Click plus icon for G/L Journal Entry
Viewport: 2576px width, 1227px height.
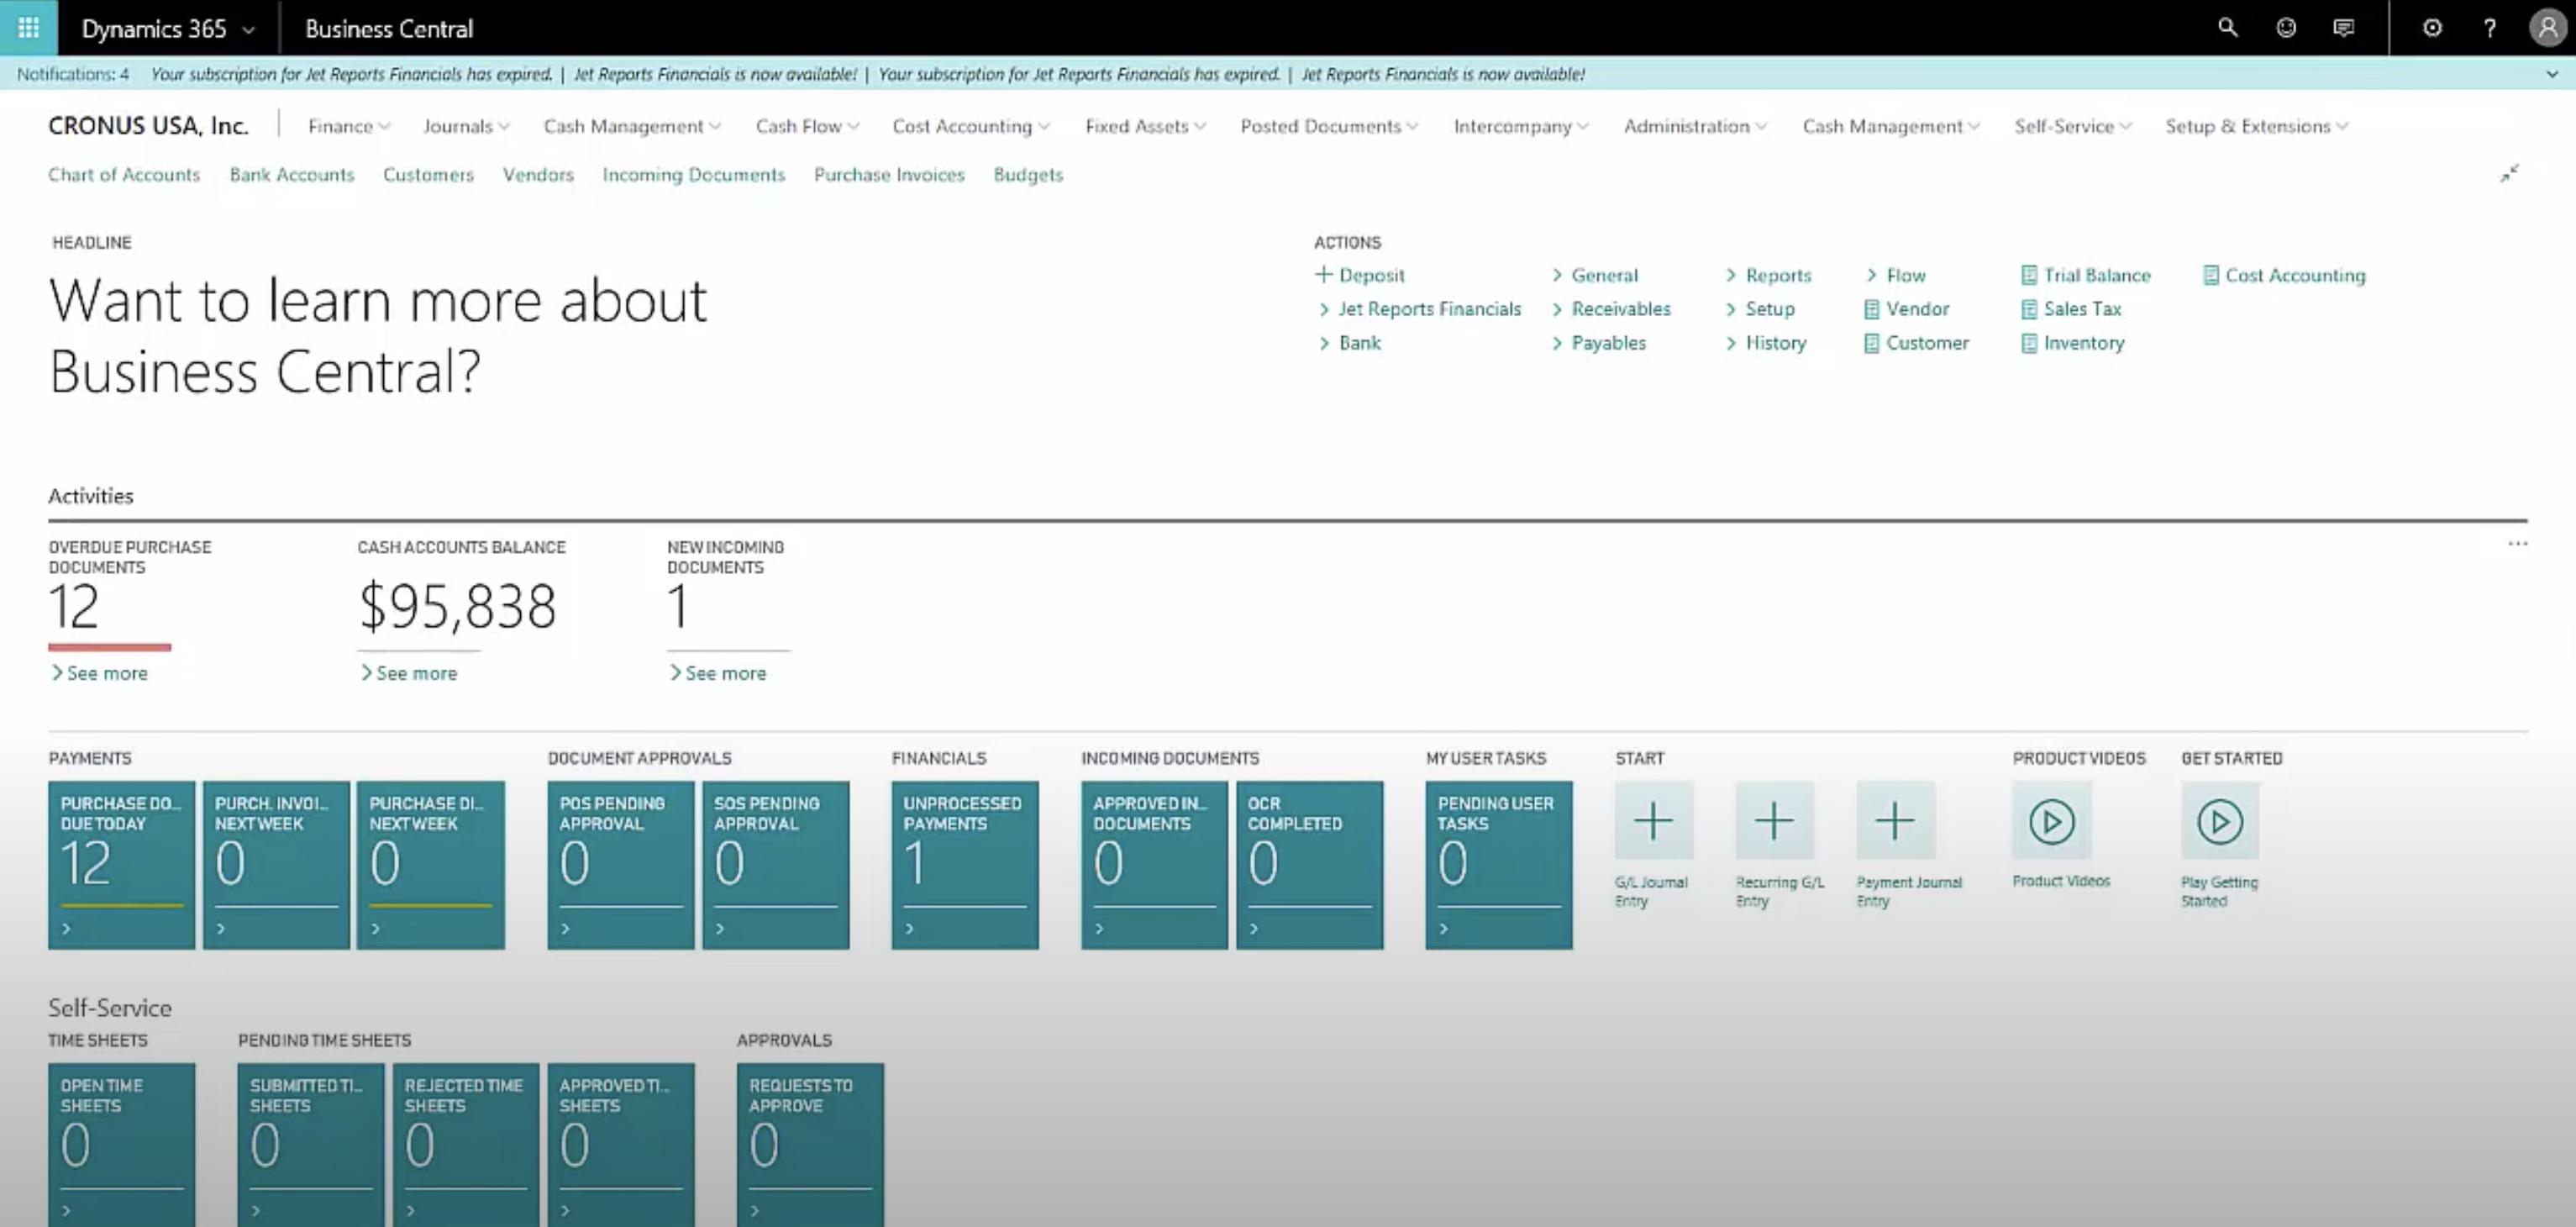point(1653,821)
